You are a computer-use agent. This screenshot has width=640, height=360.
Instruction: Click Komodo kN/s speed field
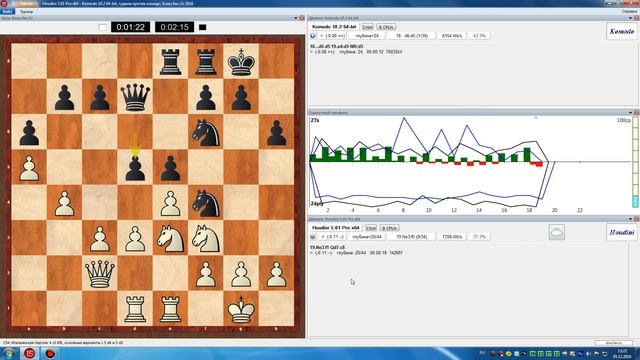[451, 36]
